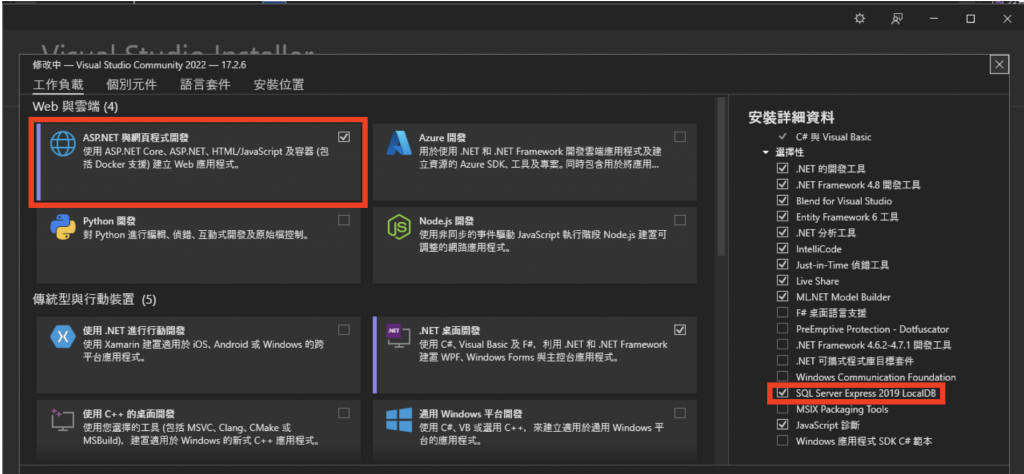Viewport: 1024px width, 474px height.
Task: Toggle Just-in-Time debugger checkbox
Action: point(782,265)
